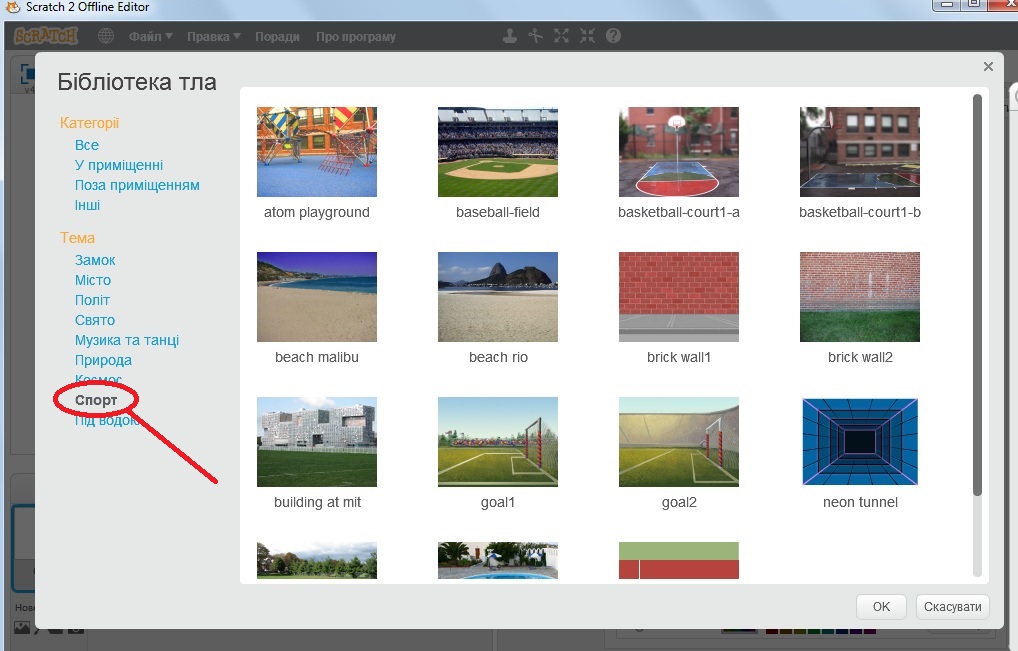The width and height of the screenshot is (1018, 651).
Task: Choose the Космос theme
Action: click(98, 378)
